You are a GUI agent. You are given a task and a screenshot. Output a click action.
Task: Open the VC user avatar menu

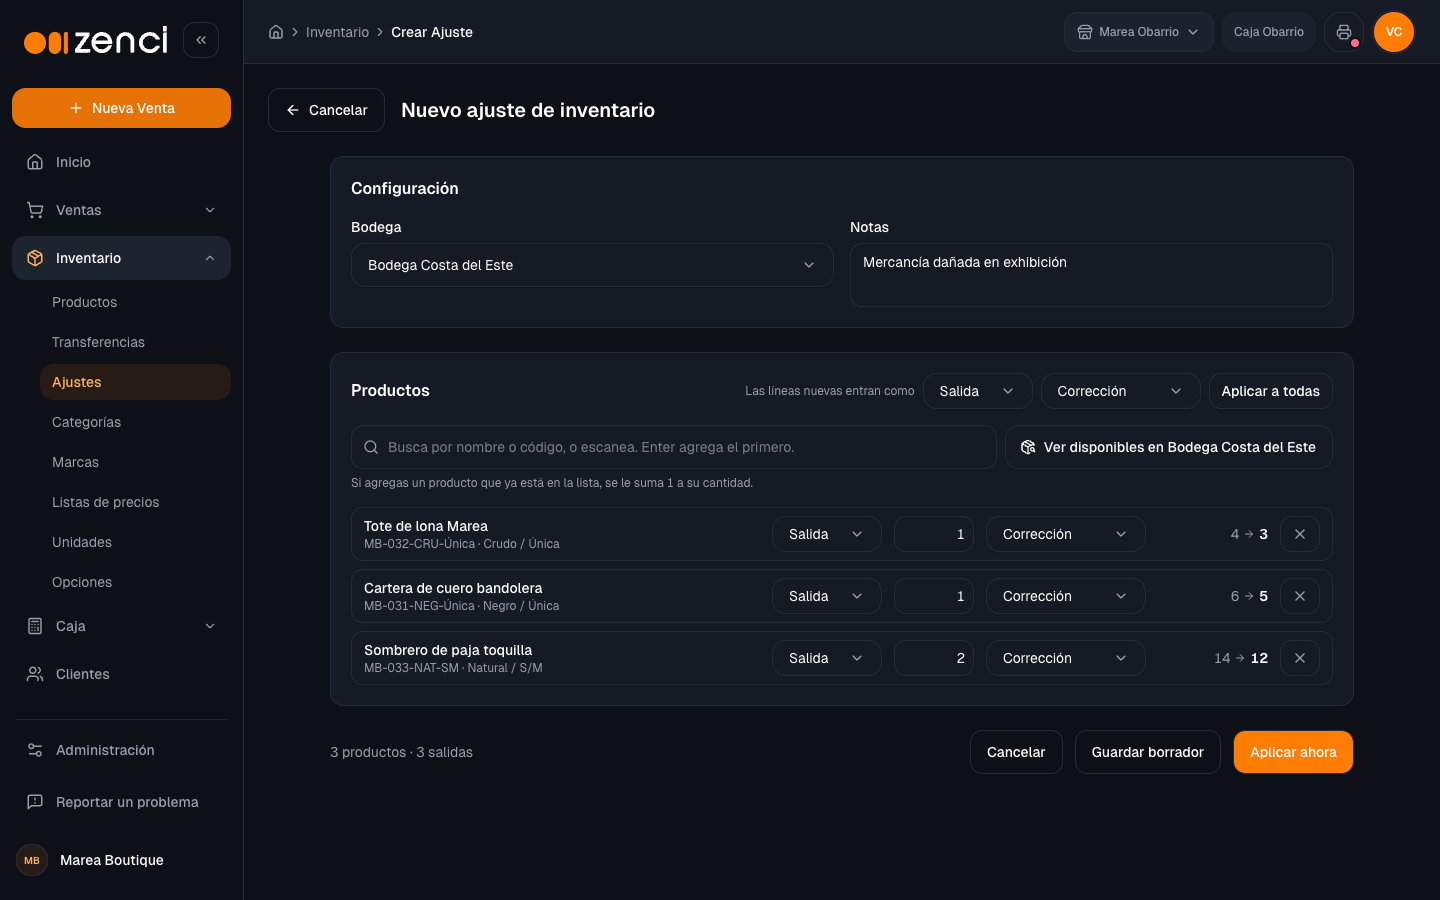click(1394, 32)
